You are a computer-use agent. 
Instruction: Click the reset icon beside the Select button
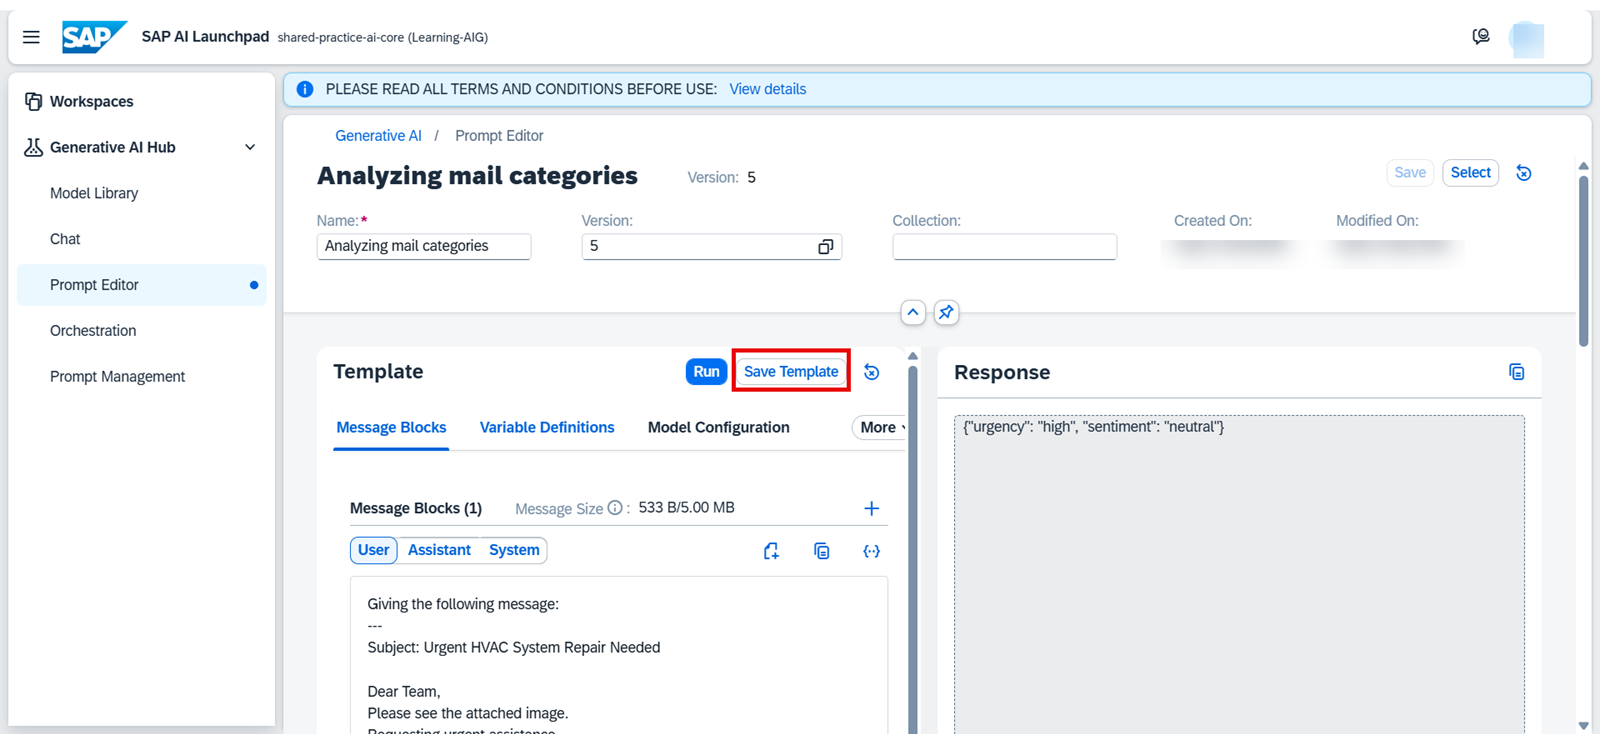click(1524, 173)
